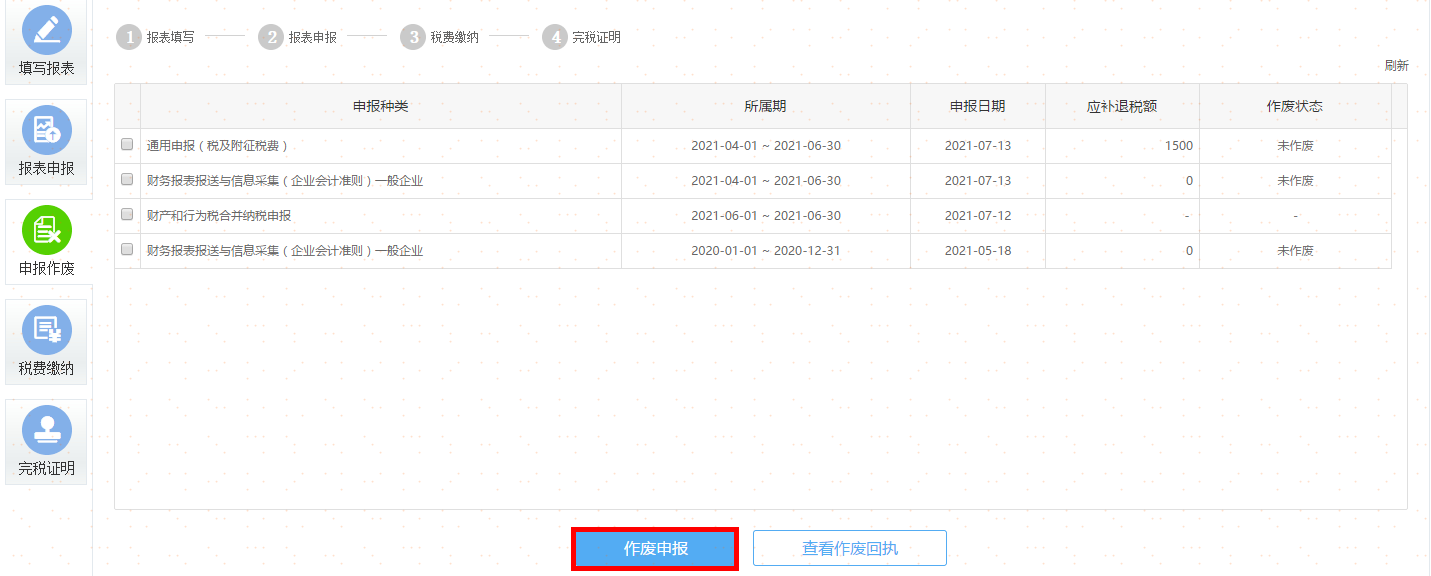Image resolution: width=1431 pixels, height=576 pixels.
Task: Open the 完税证明 sidebar icon
Action: point(46,429)
